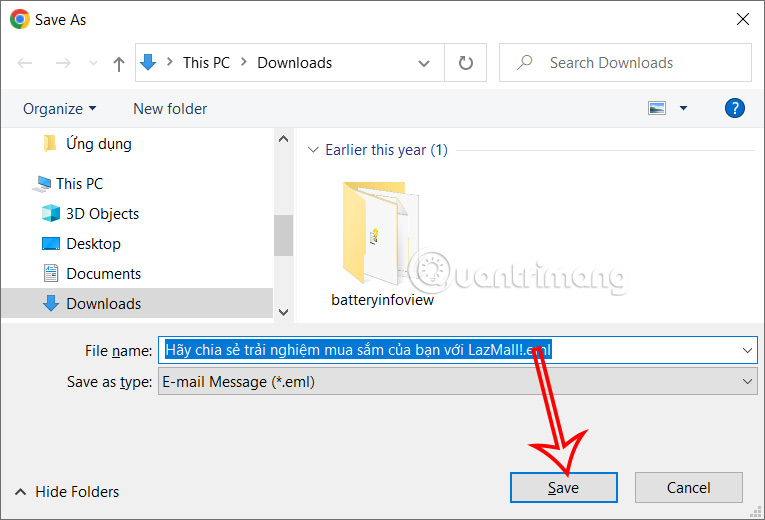Open the File name dropdown arrow
This screenshot has height=520, width=765.
pyautogui.click(x=747, y=350)
